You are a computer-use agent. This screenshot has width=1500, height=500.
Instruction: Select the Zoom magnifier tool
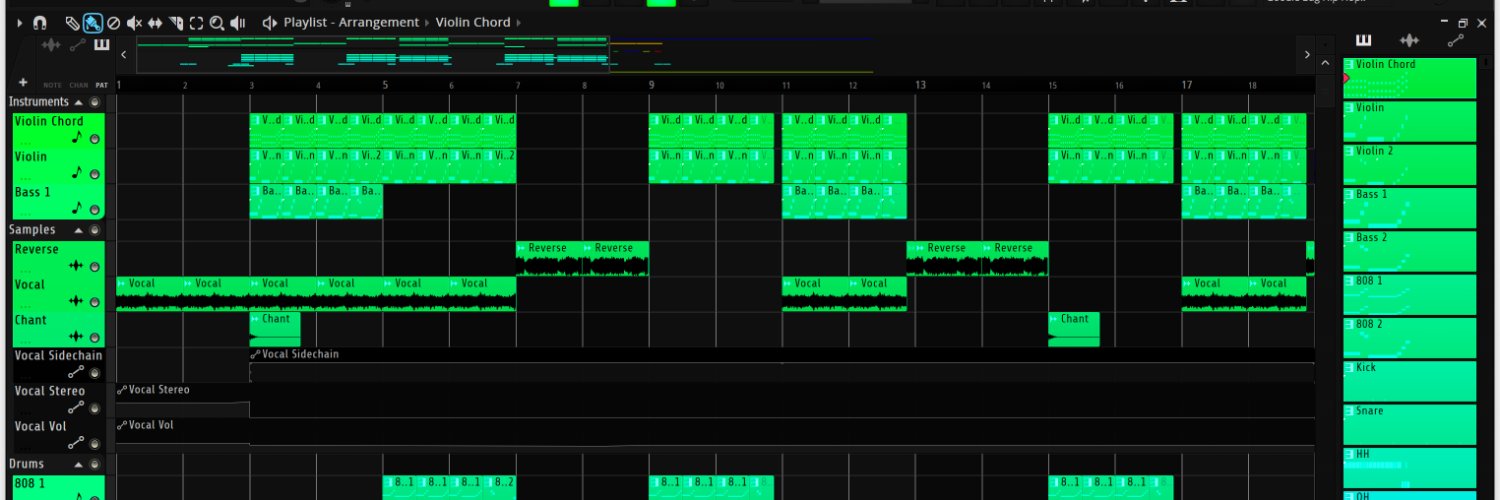coord(217,22)
